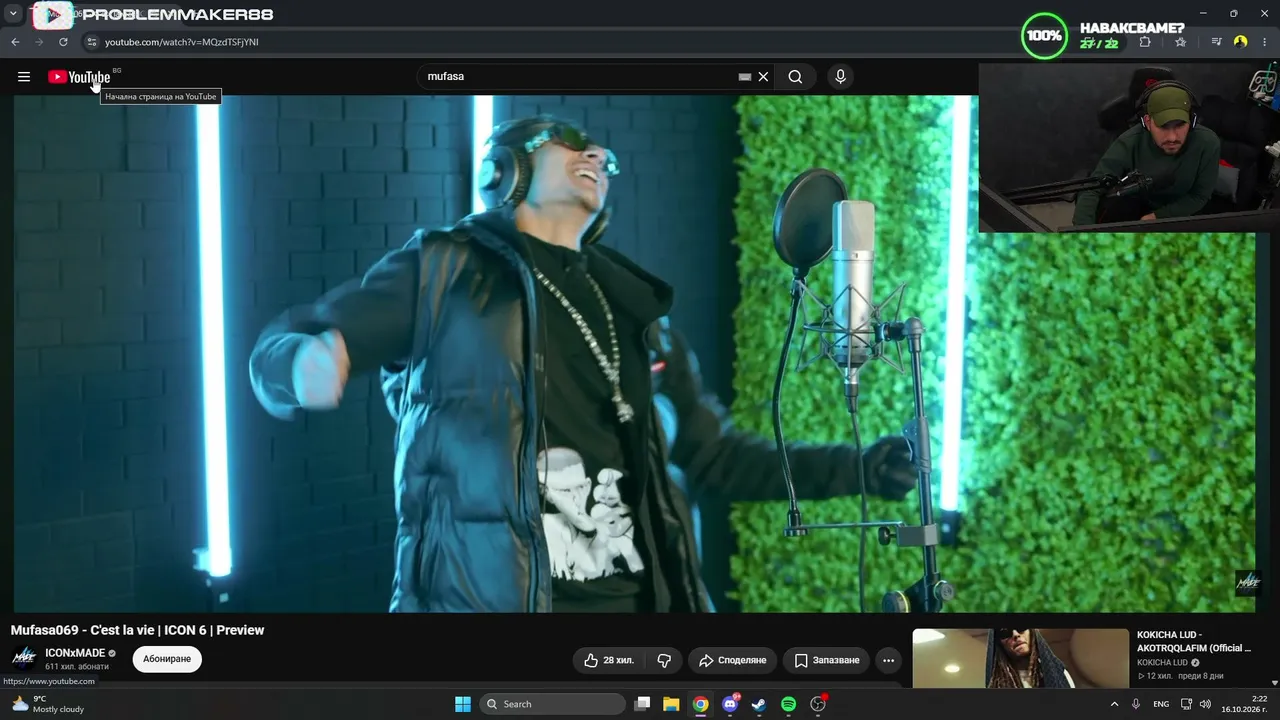Open Steam from taskbar
The image size is (1280, 720).
(x=759, y=704)
